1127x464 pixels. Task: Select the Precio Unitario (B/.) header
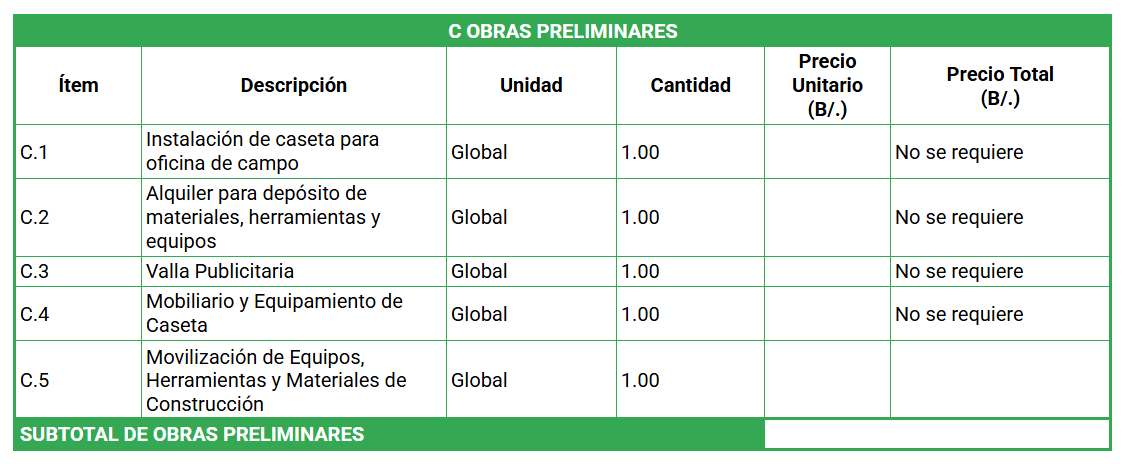click(827, 85)
